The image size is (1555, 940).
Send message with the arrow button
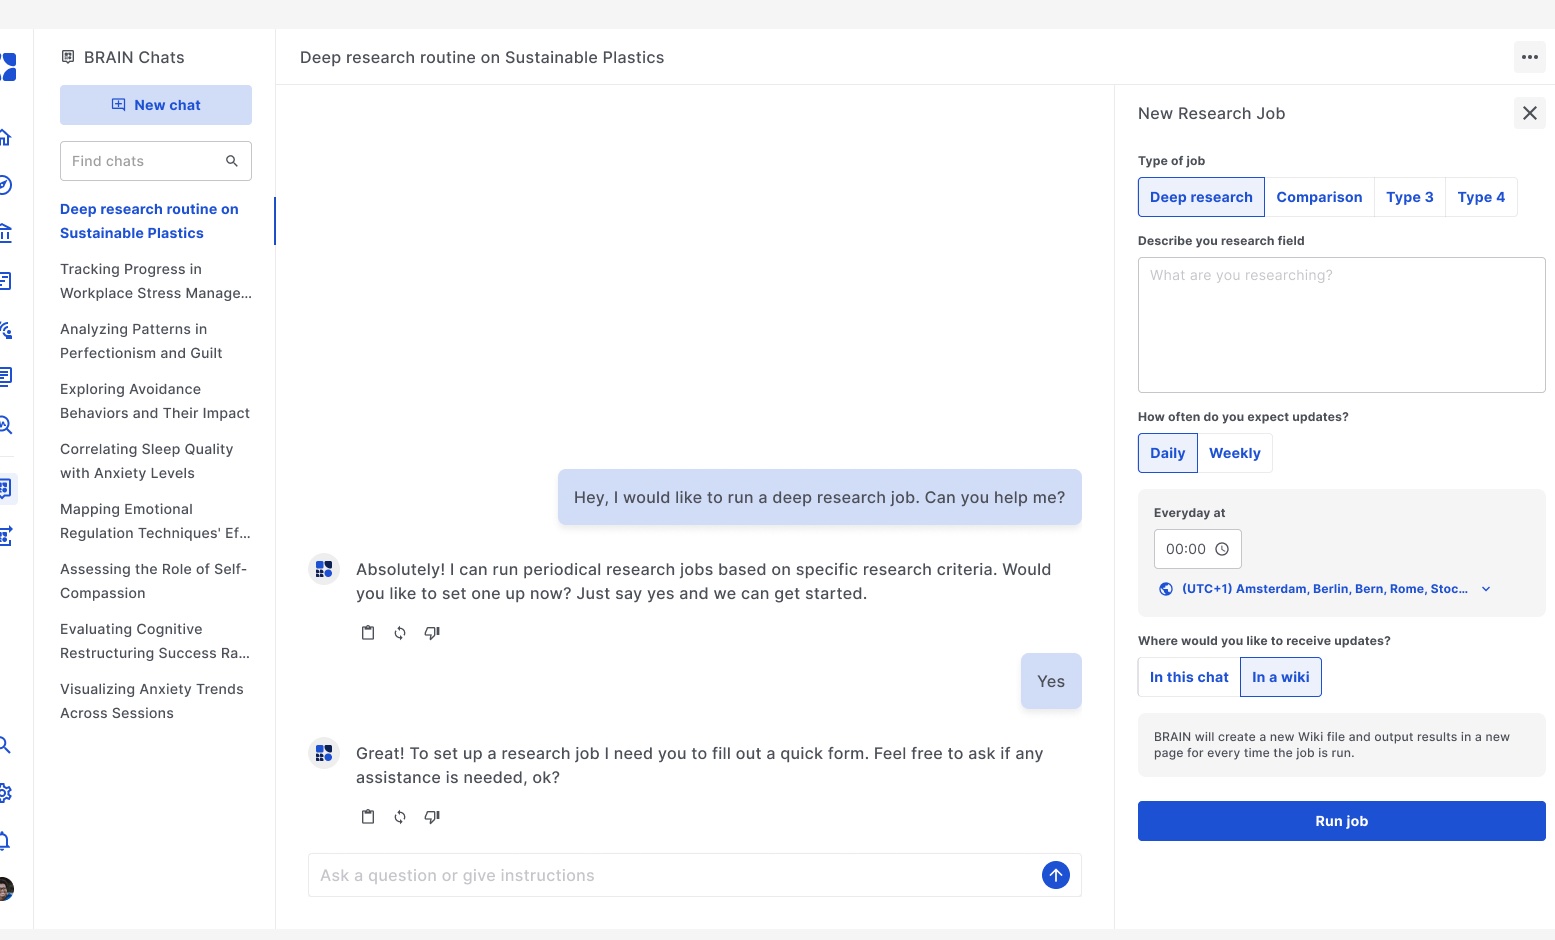[1056, 875]
